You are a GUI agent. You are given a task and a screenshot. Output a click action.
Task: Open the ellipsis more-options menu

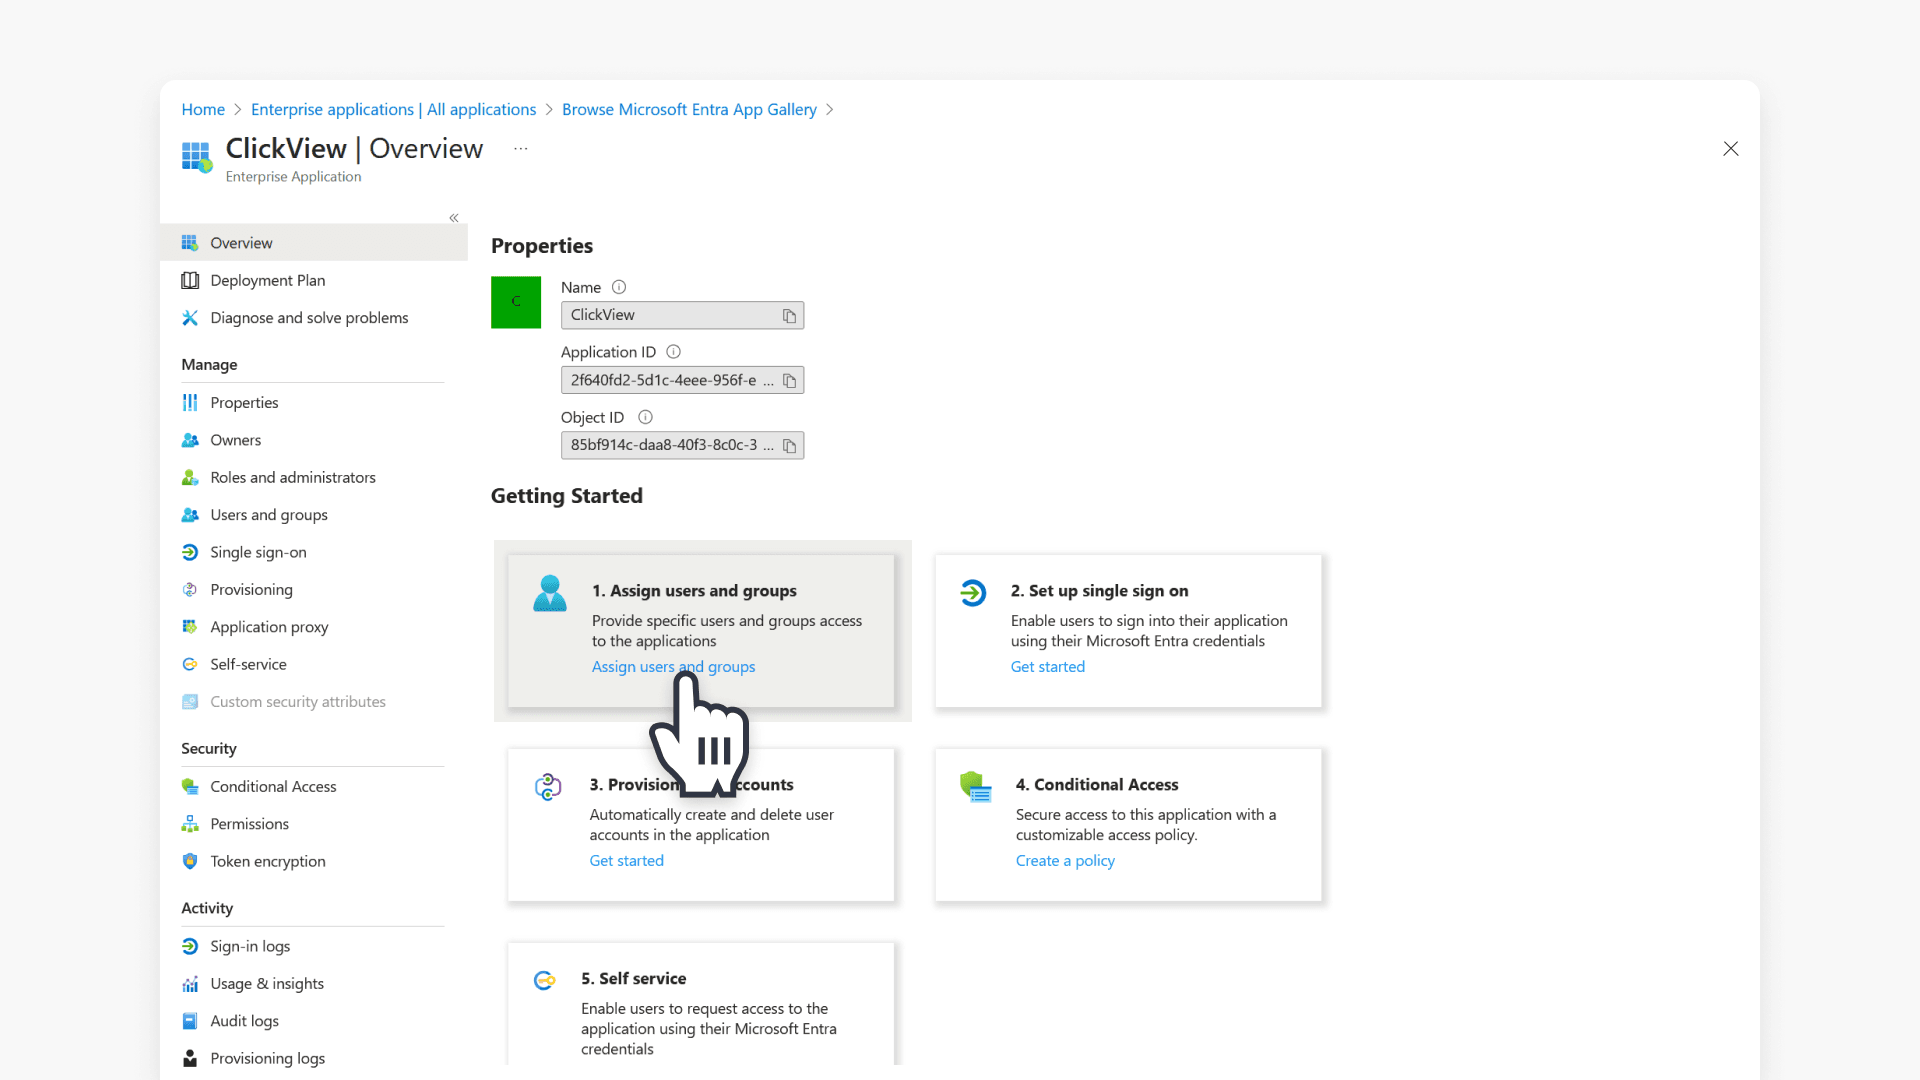520,148
